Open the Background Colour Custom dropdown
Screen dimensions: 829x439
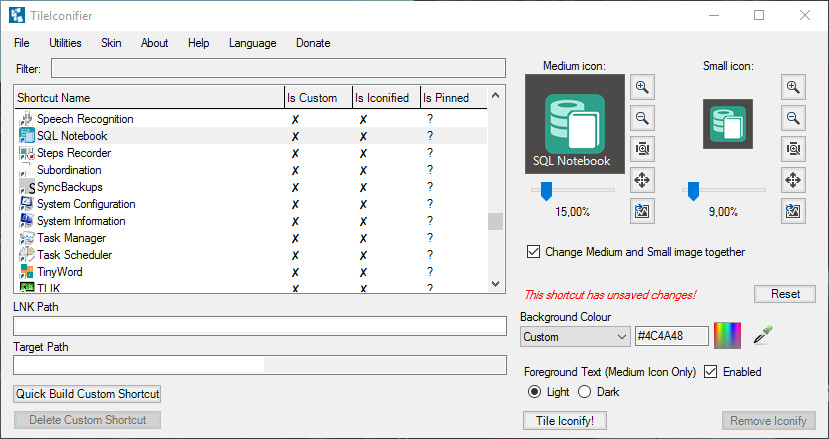[x=575, y=337]
